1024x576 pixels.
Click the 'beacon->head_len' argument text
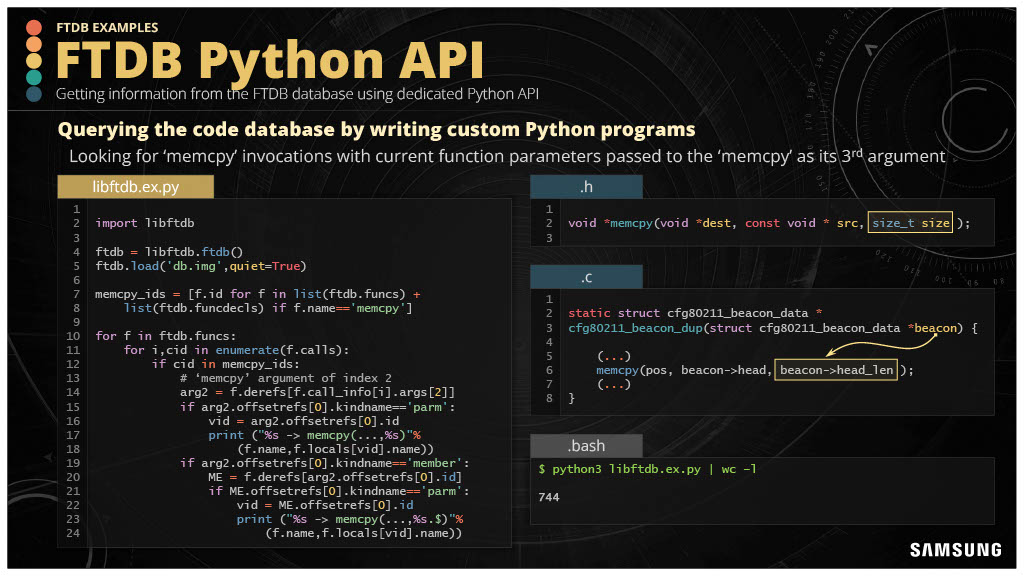click(x=836, y=370)
